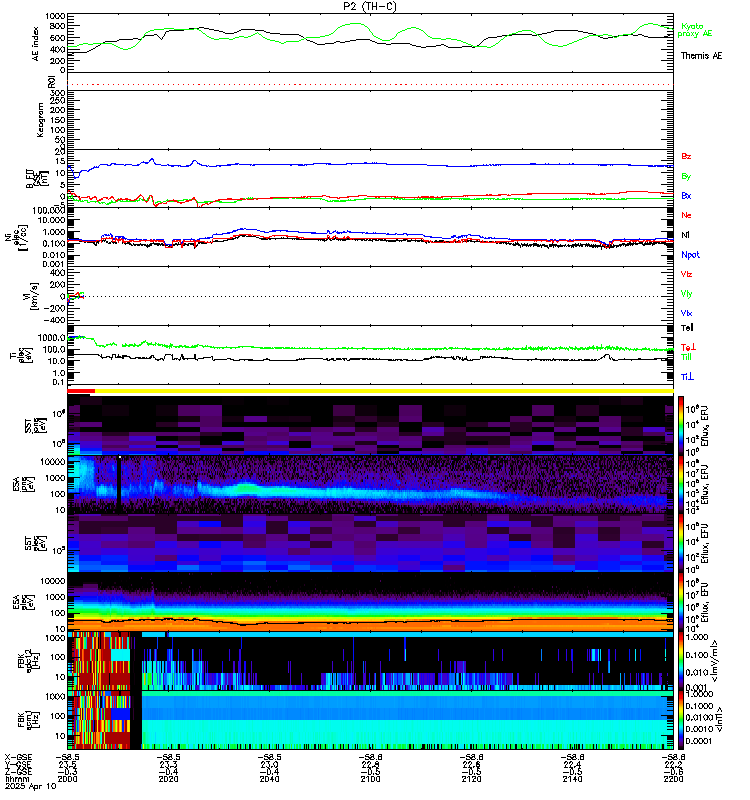The height and width of the screenshot is (800, 750).
Task: Select the black Ni density legend label
Action: (685, 235)
